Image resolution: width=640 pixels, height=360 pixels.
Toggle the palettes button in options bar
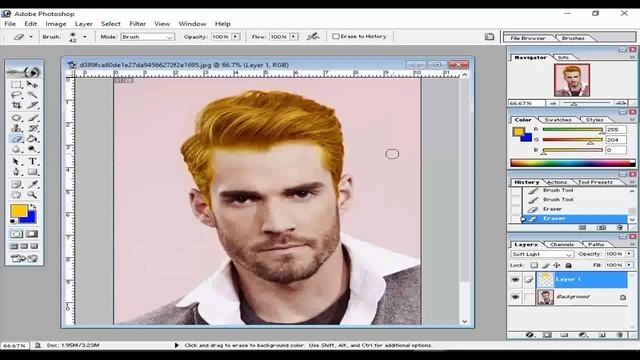[x=489, y=37]
